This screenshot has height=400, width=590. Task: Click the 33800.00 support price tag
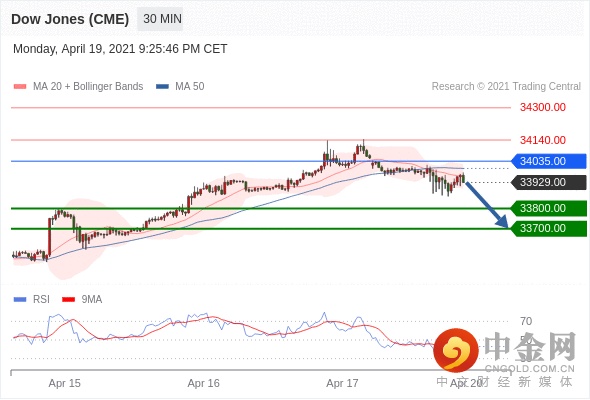pyautogui.click(x=549, y=208)
